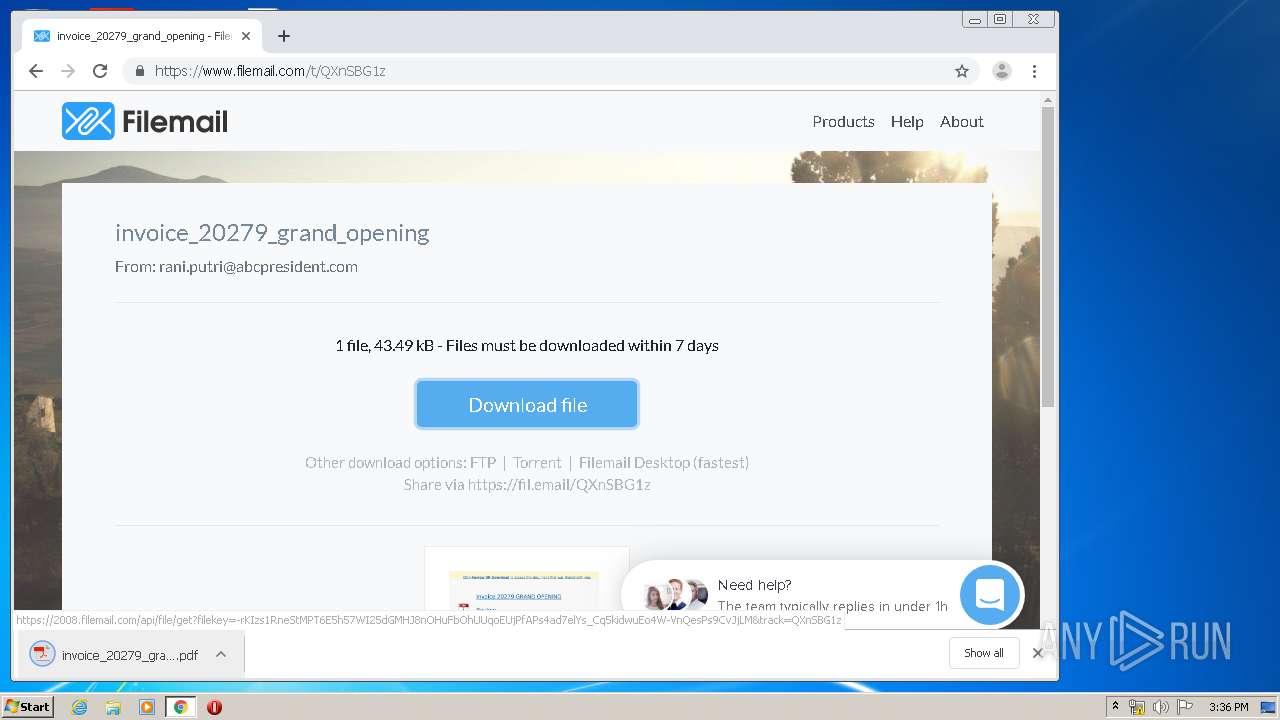This screenshot has width=1280, height=720.
Task: Close the invoice_20279_grand_opening tab
Action: [246, 36]
